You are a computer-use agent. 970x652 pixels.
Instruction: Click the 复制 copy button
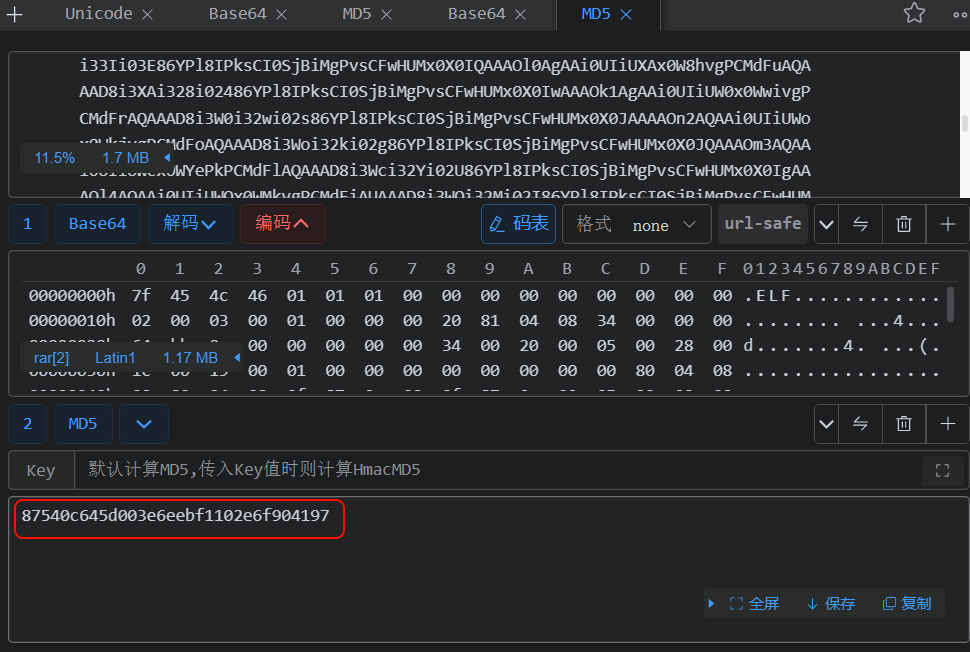[x=907, y=604]
